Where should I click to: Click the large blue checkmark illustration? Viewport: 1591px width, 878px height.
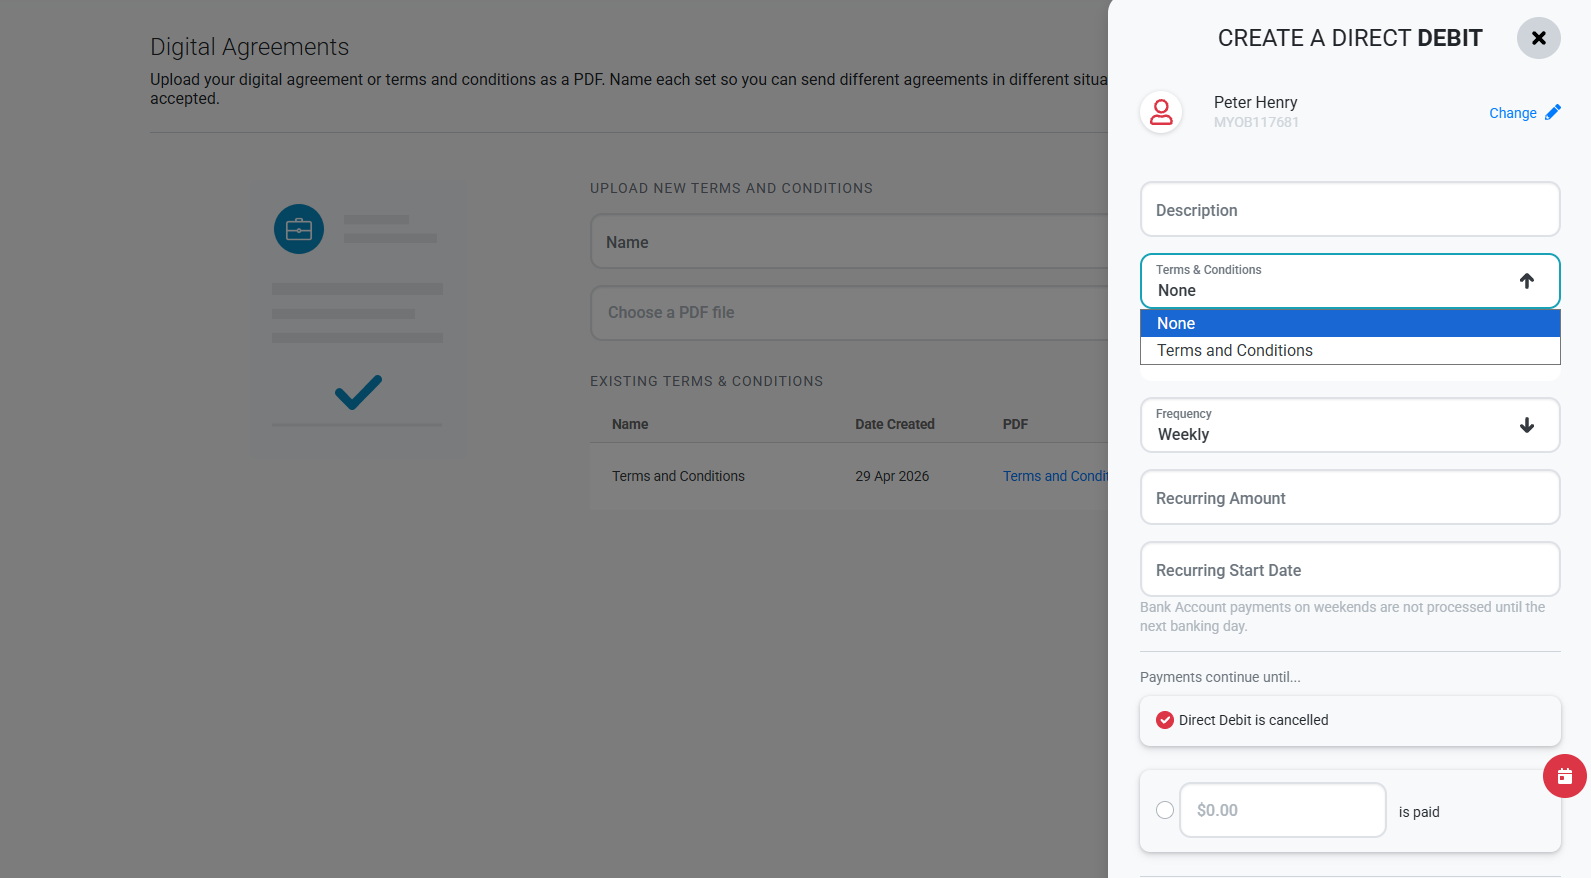(x=358, y=392)
